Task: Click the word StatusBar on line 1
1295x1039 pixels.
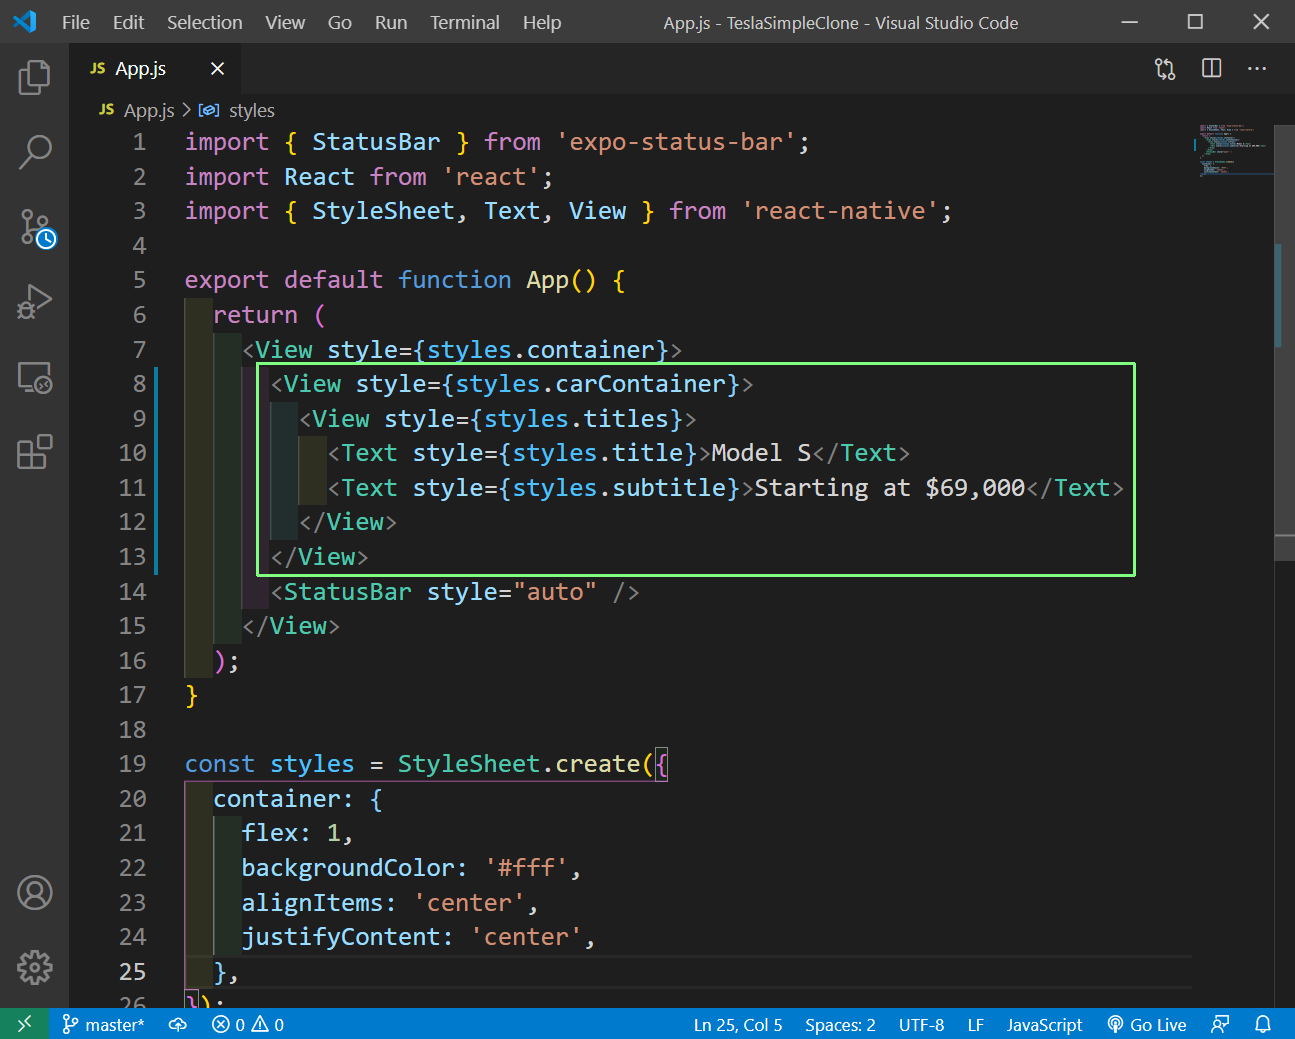Action: pyautogui.click(x=376, y=142)
